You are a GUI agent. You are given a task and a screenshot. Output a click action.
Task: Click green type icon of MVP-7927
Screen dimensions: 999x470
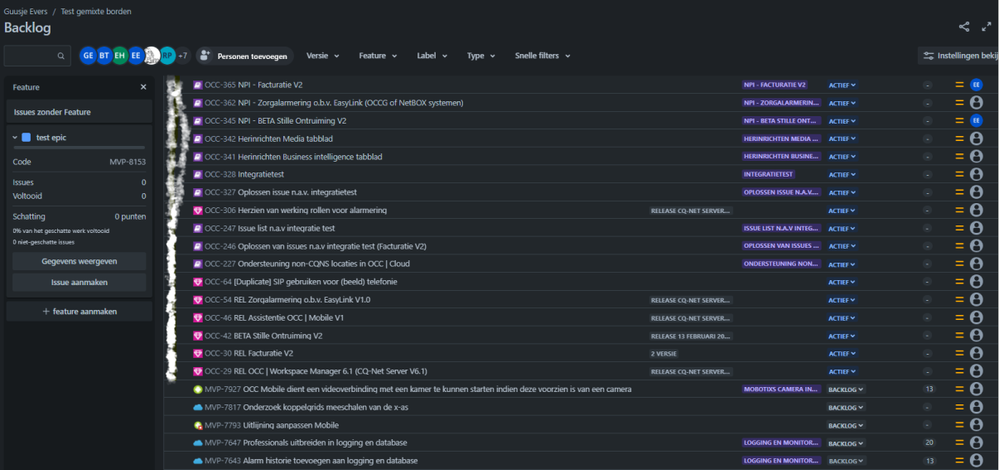(x=198, y=389)
